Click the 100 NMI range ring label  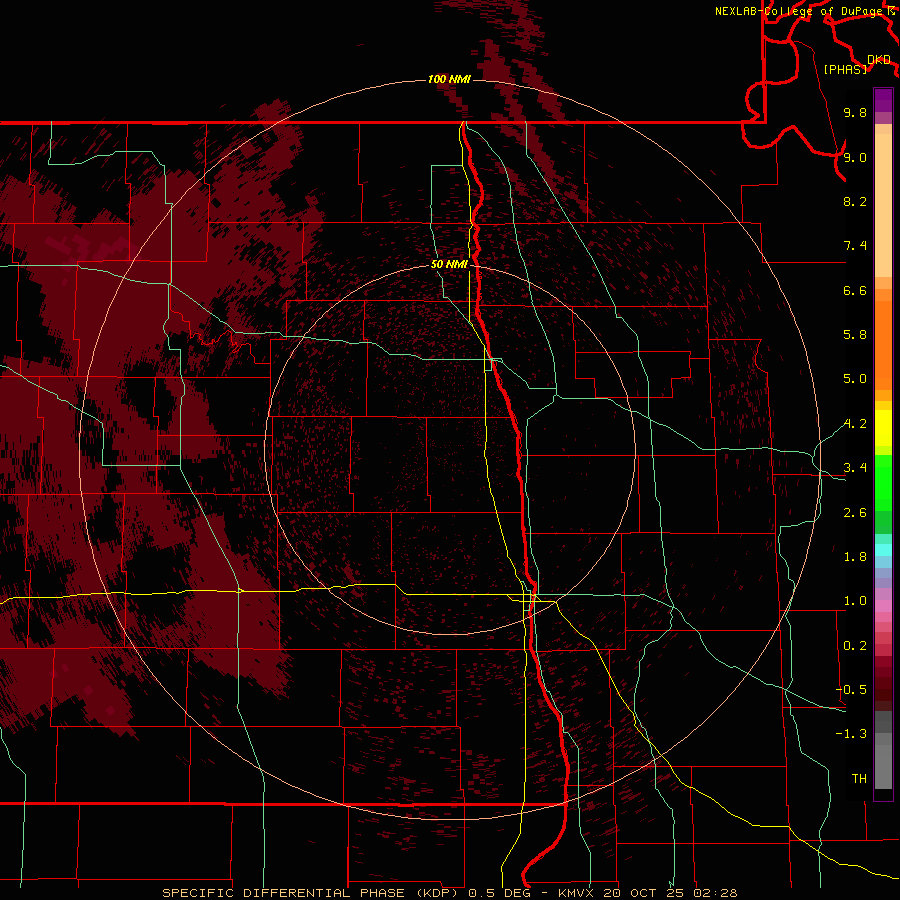[x=449, y=79]
